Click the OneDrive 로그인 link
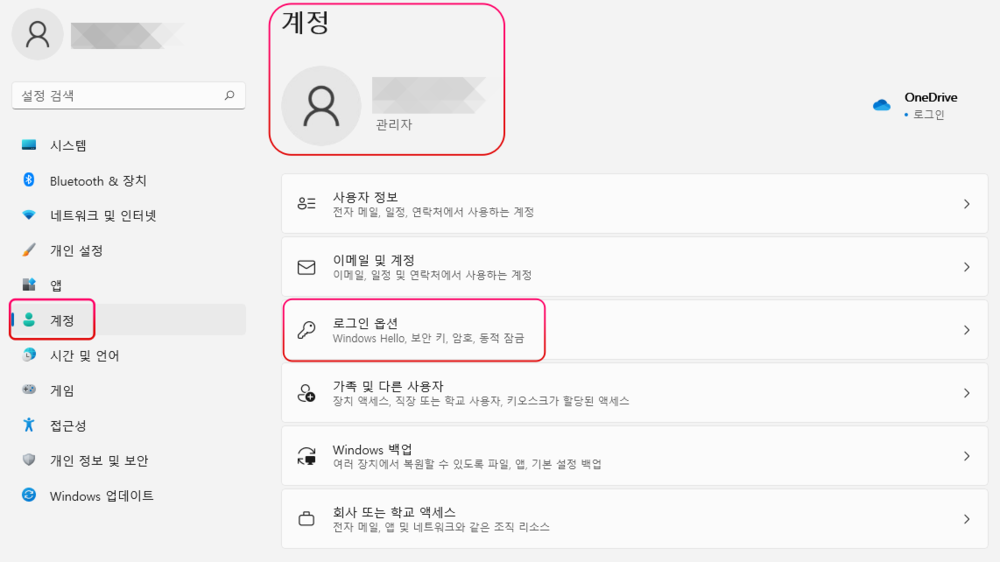Viewport: 1000px width, 562px height. [928, 115]
